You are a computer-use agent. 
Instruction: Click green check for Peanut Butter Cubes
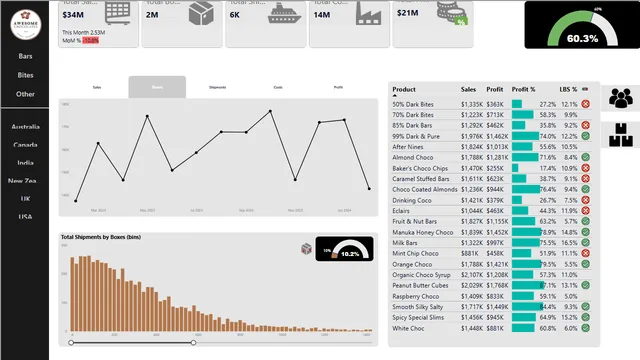click(585, 285)
